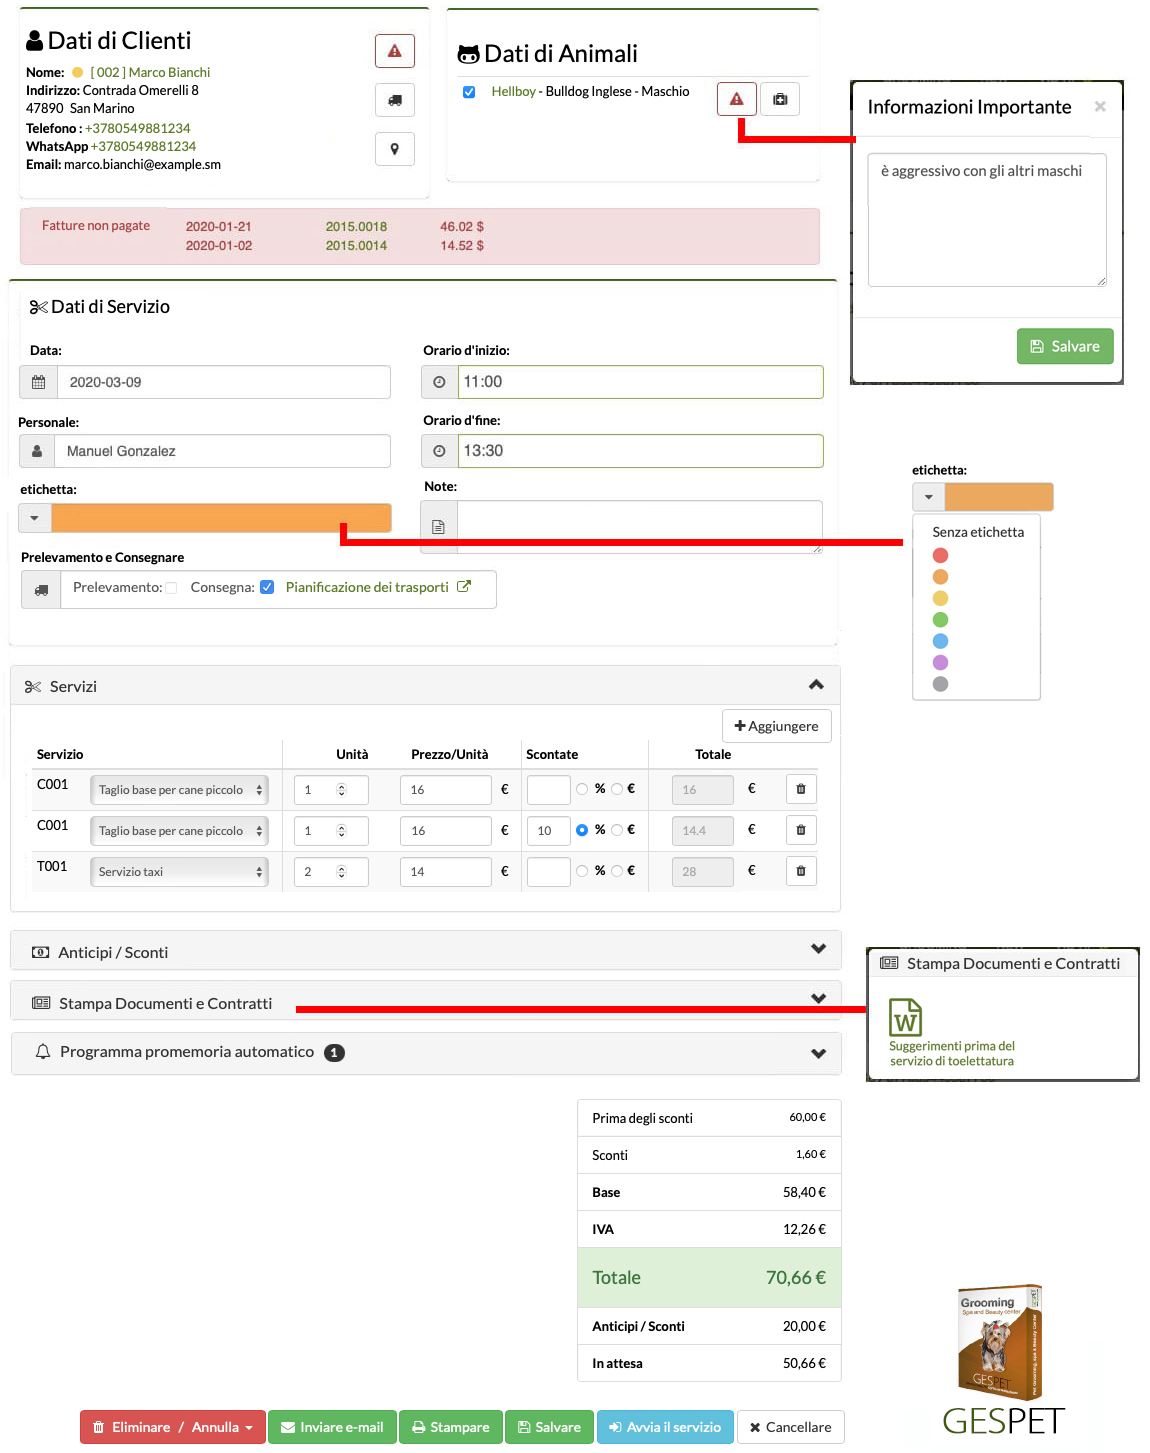
Task: Collapse the Servizi section
Action: click(816, 685)
